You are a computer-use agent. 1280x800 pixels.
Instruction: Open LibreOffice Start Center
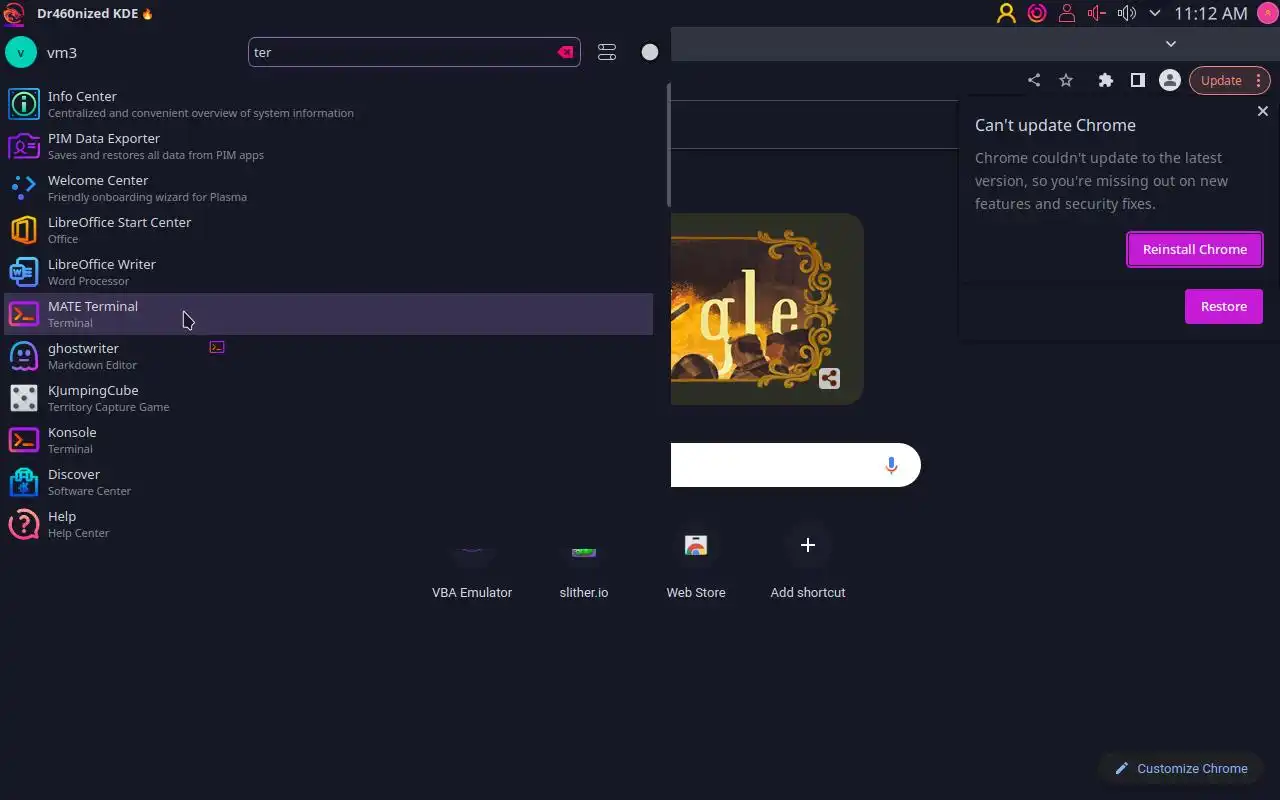coord(329,230)
